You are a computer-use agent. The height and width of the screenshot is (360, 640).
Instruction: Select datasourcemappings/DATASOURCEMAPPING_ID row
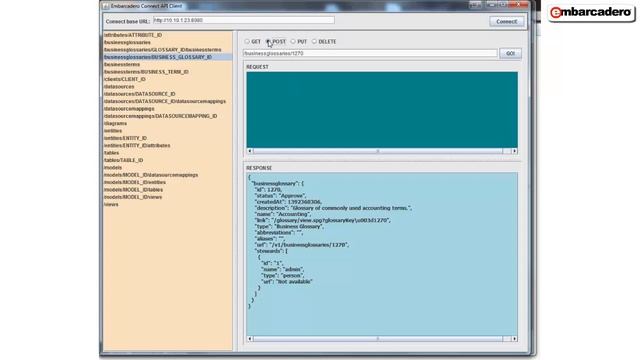pos(168,116)
